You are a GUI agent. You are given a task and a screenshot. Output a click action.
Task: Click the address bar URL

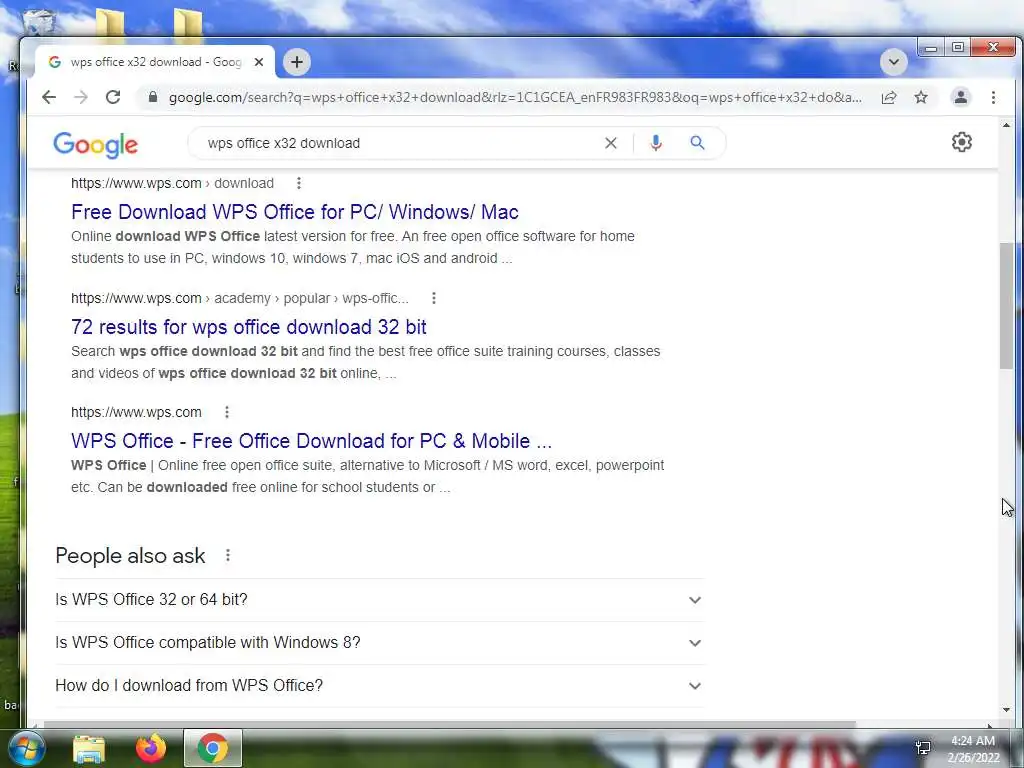515,97
